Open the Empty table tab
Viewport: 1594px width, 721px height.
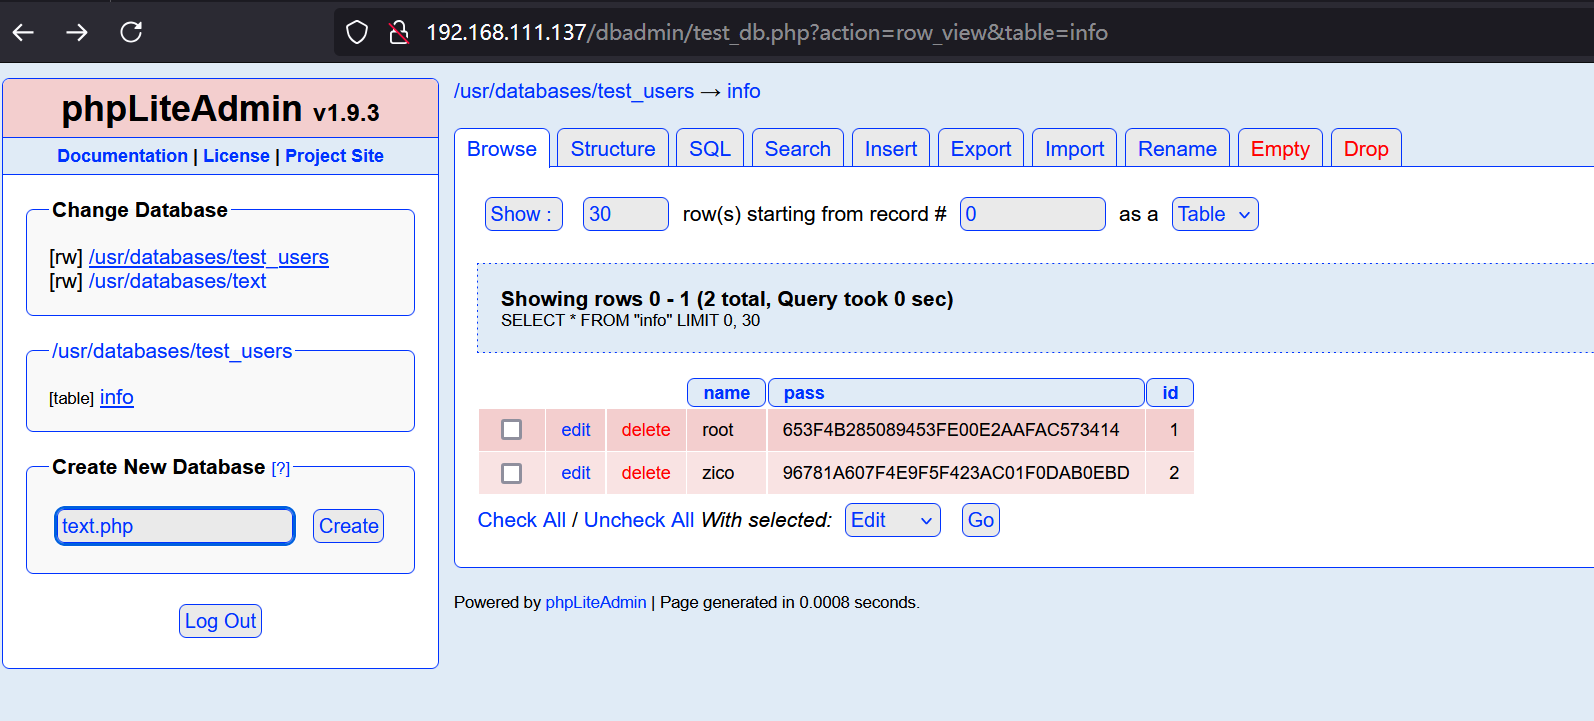[x=1280, y=149]
